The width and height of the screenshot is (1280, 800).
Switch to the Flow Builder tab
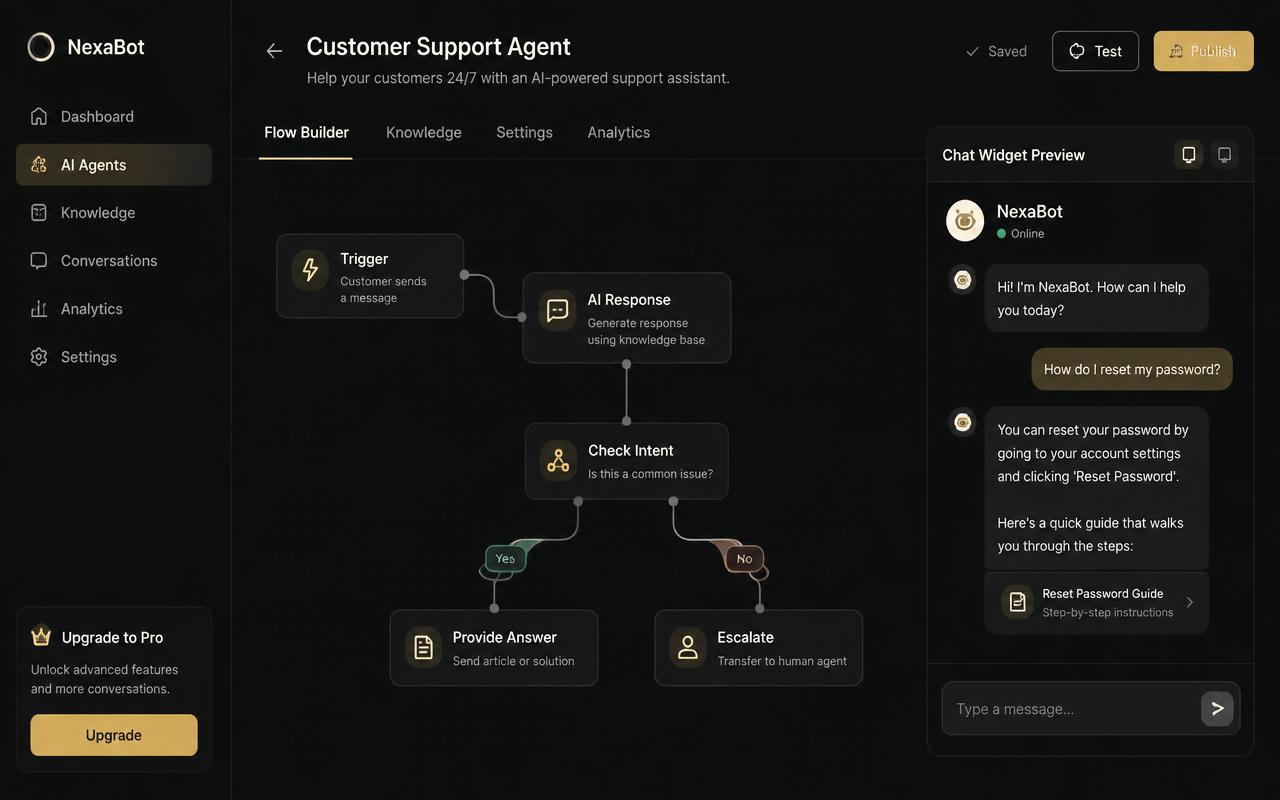coord(306,132)
